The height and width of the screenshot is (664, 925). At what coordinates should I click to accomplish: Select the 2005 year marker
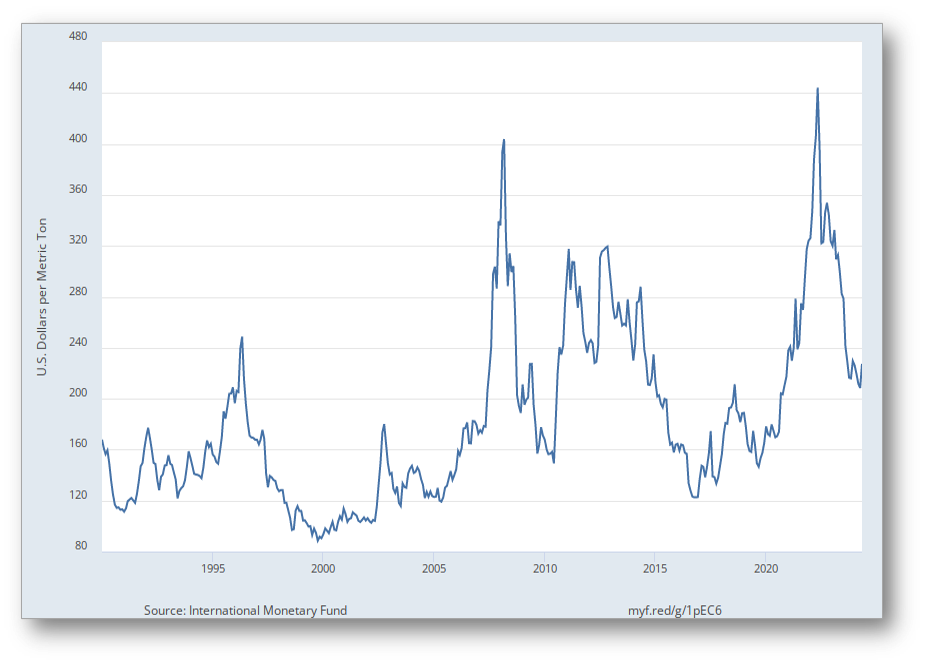tap(434, 569)
